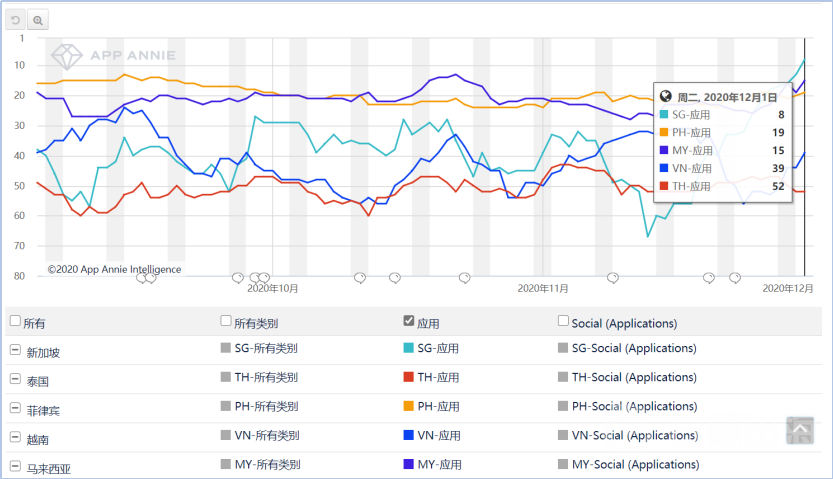The height and width of the screenshot is (479, 833).
Task: Collapse the 泰国 row
Action: pos(15,379)
